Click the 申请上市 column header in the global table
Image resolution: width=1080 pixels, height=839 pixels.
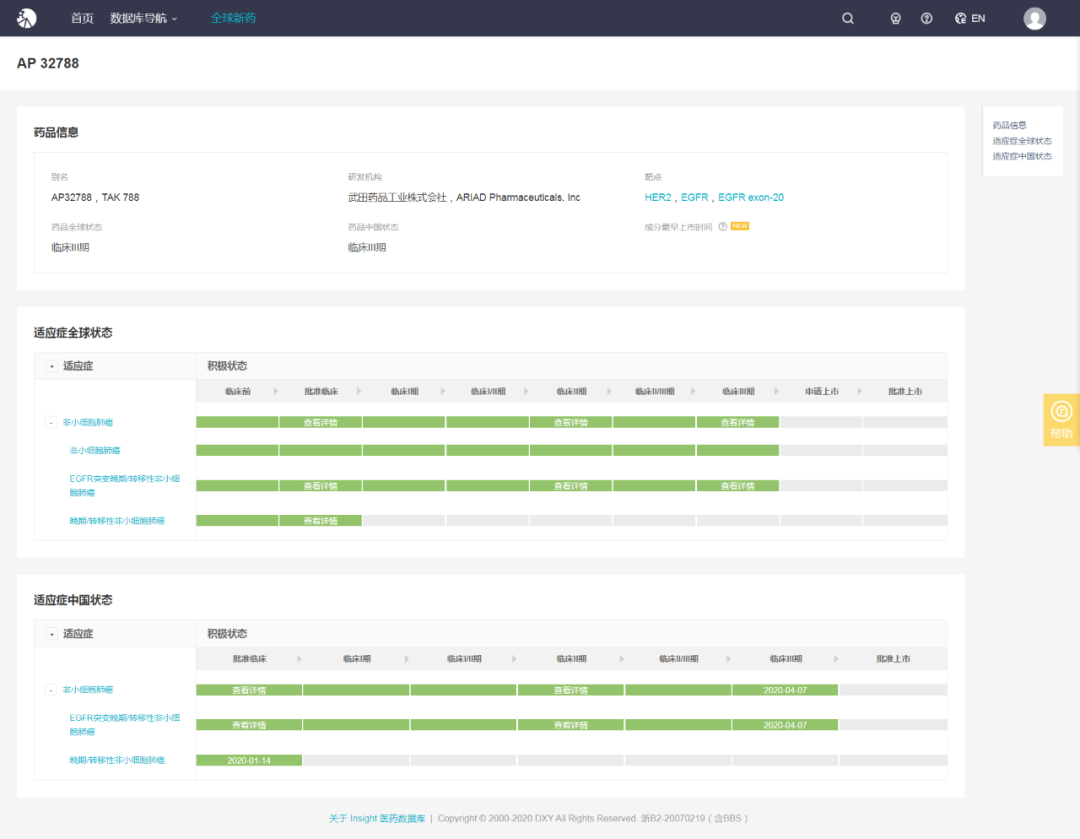coord(821,391)
